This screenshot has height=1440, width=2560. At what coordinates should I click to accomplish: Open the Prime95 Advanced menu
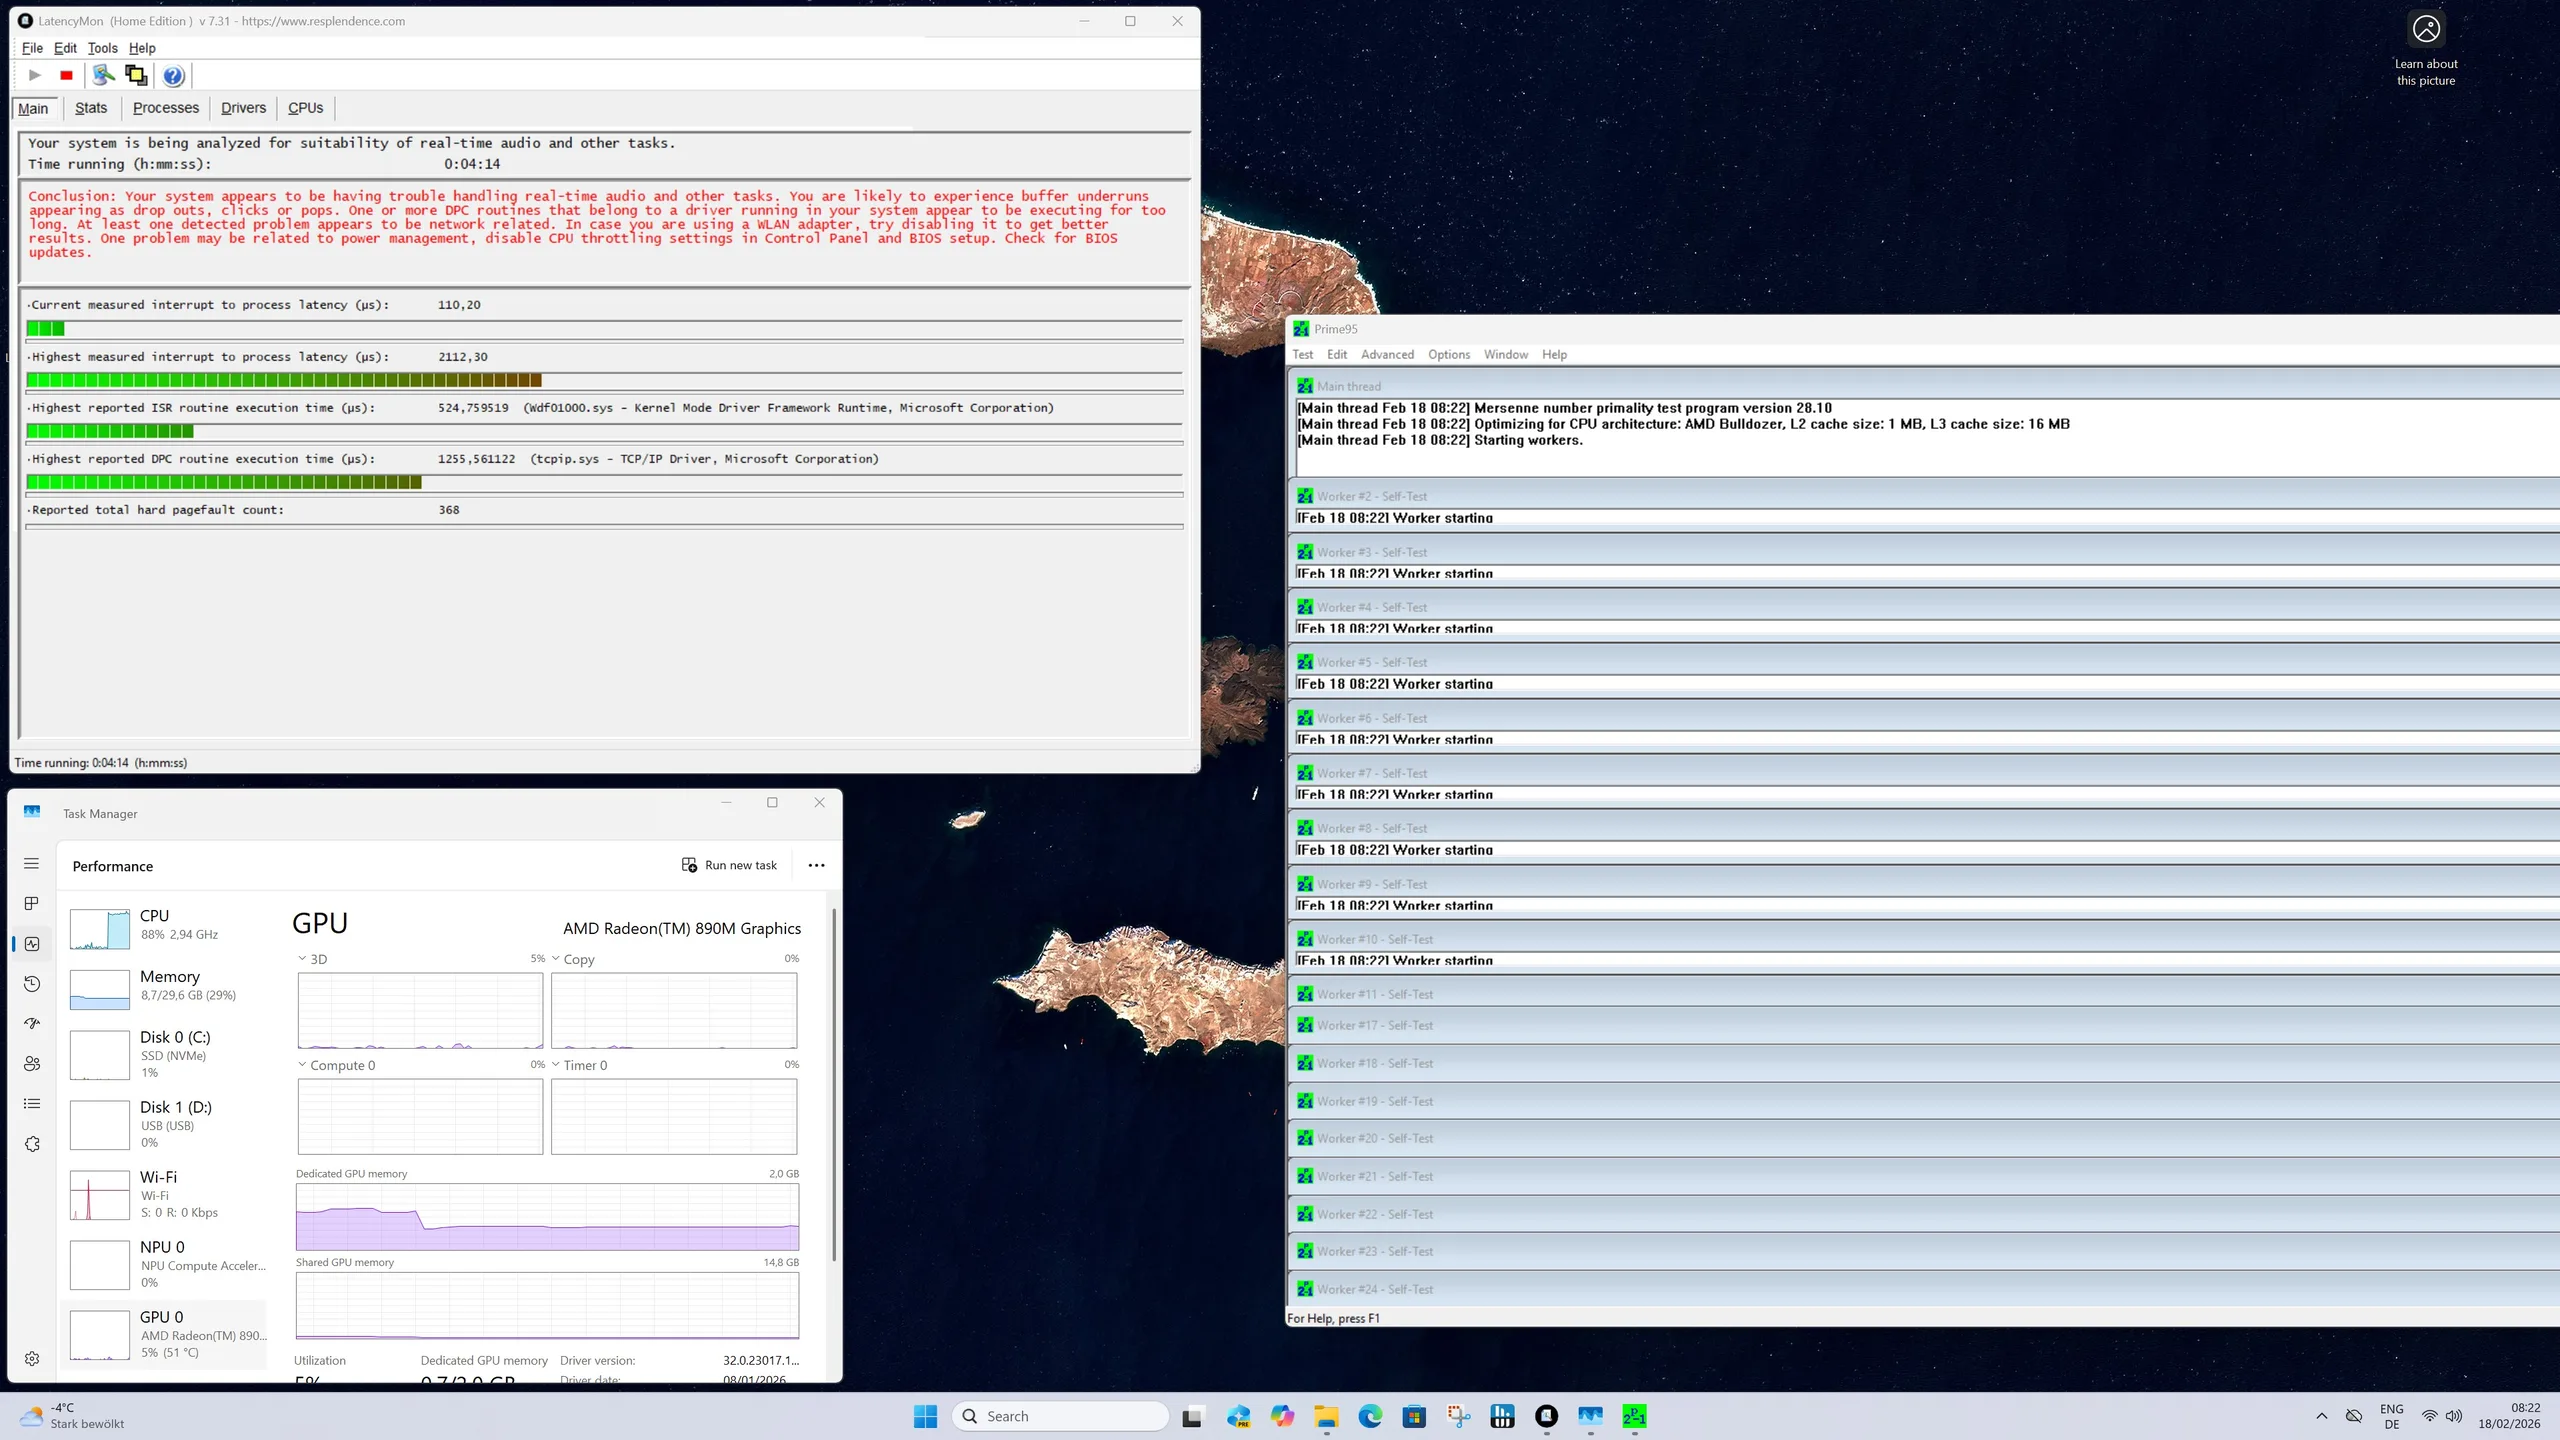(x=1387, y=354)
